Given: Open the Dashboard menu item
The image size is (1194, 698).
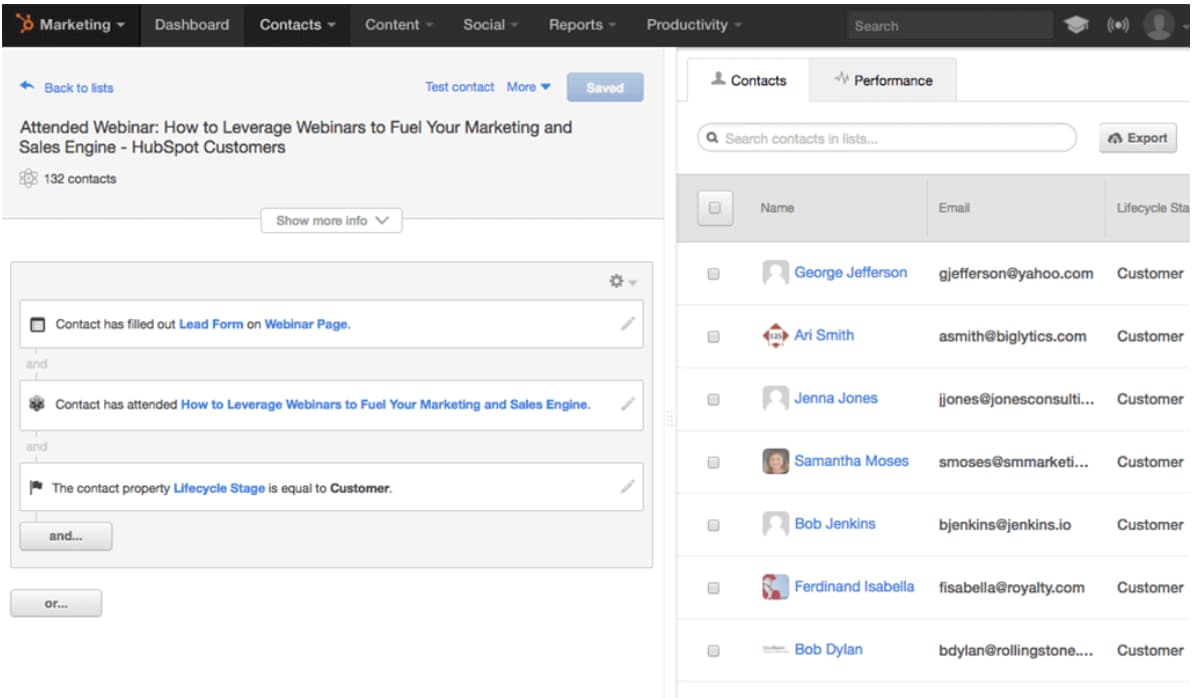Looking at the screenshot, I should click(x=191, y=25).
